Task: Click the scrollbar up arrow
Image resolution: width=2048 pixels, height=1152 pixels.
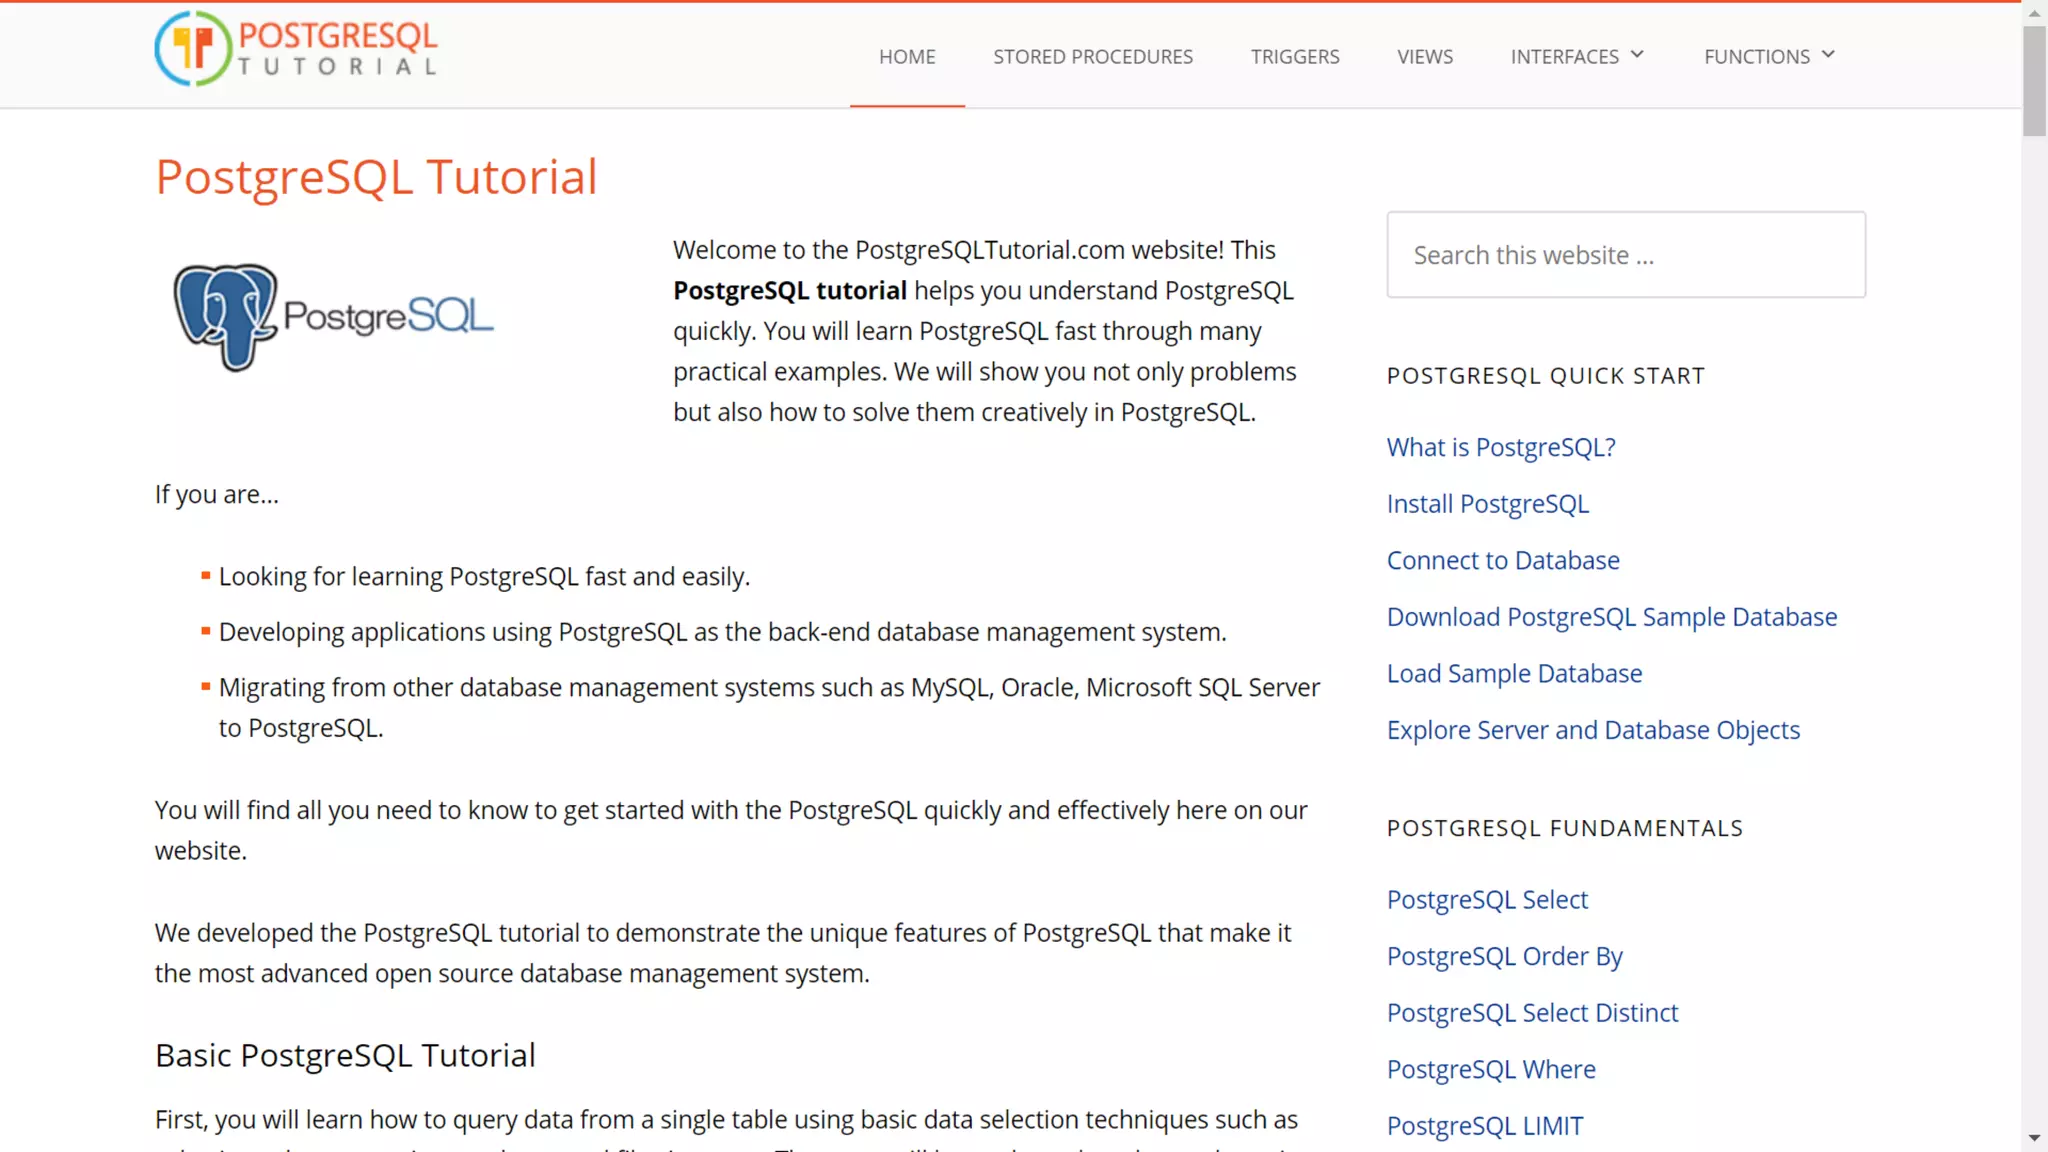Action: pos(2034,13)
